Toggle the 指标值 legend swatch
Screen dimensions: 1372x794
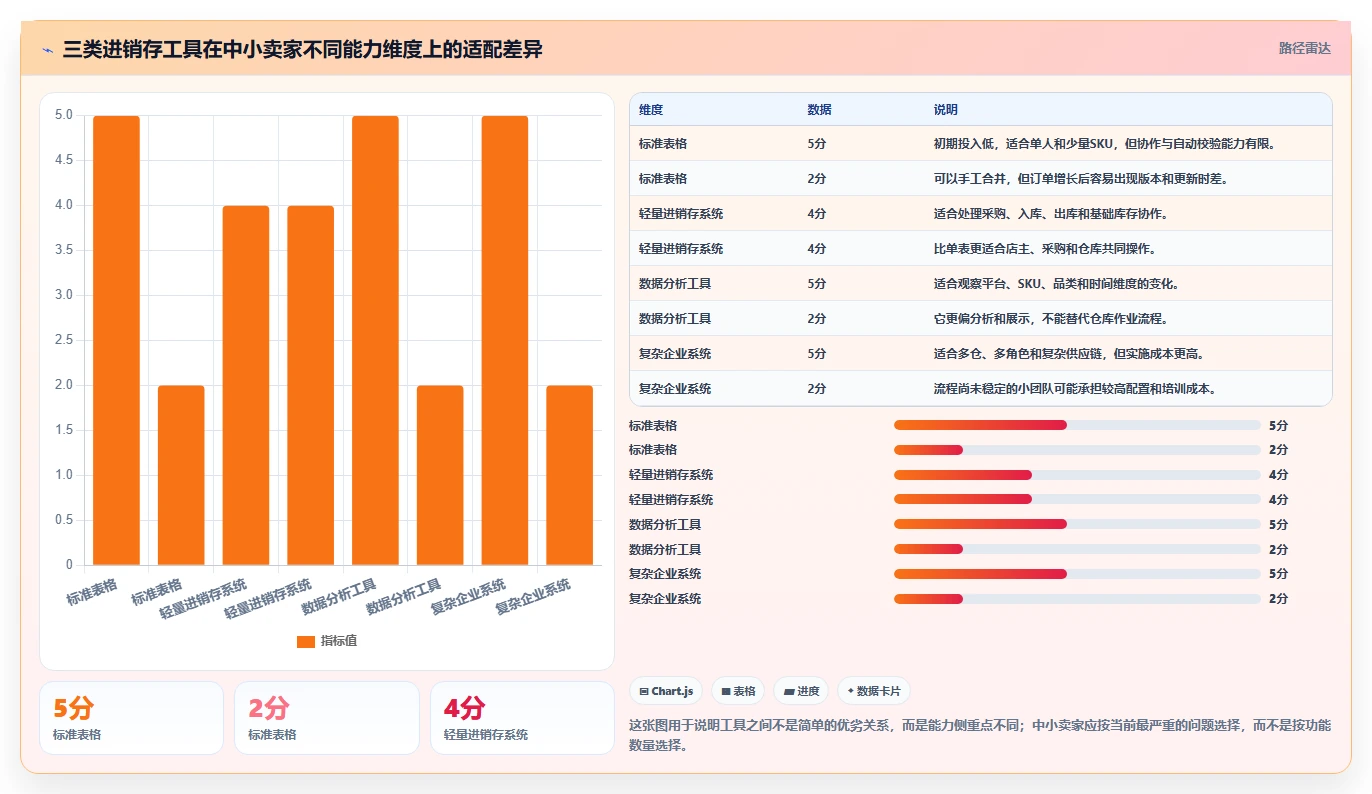306,641
